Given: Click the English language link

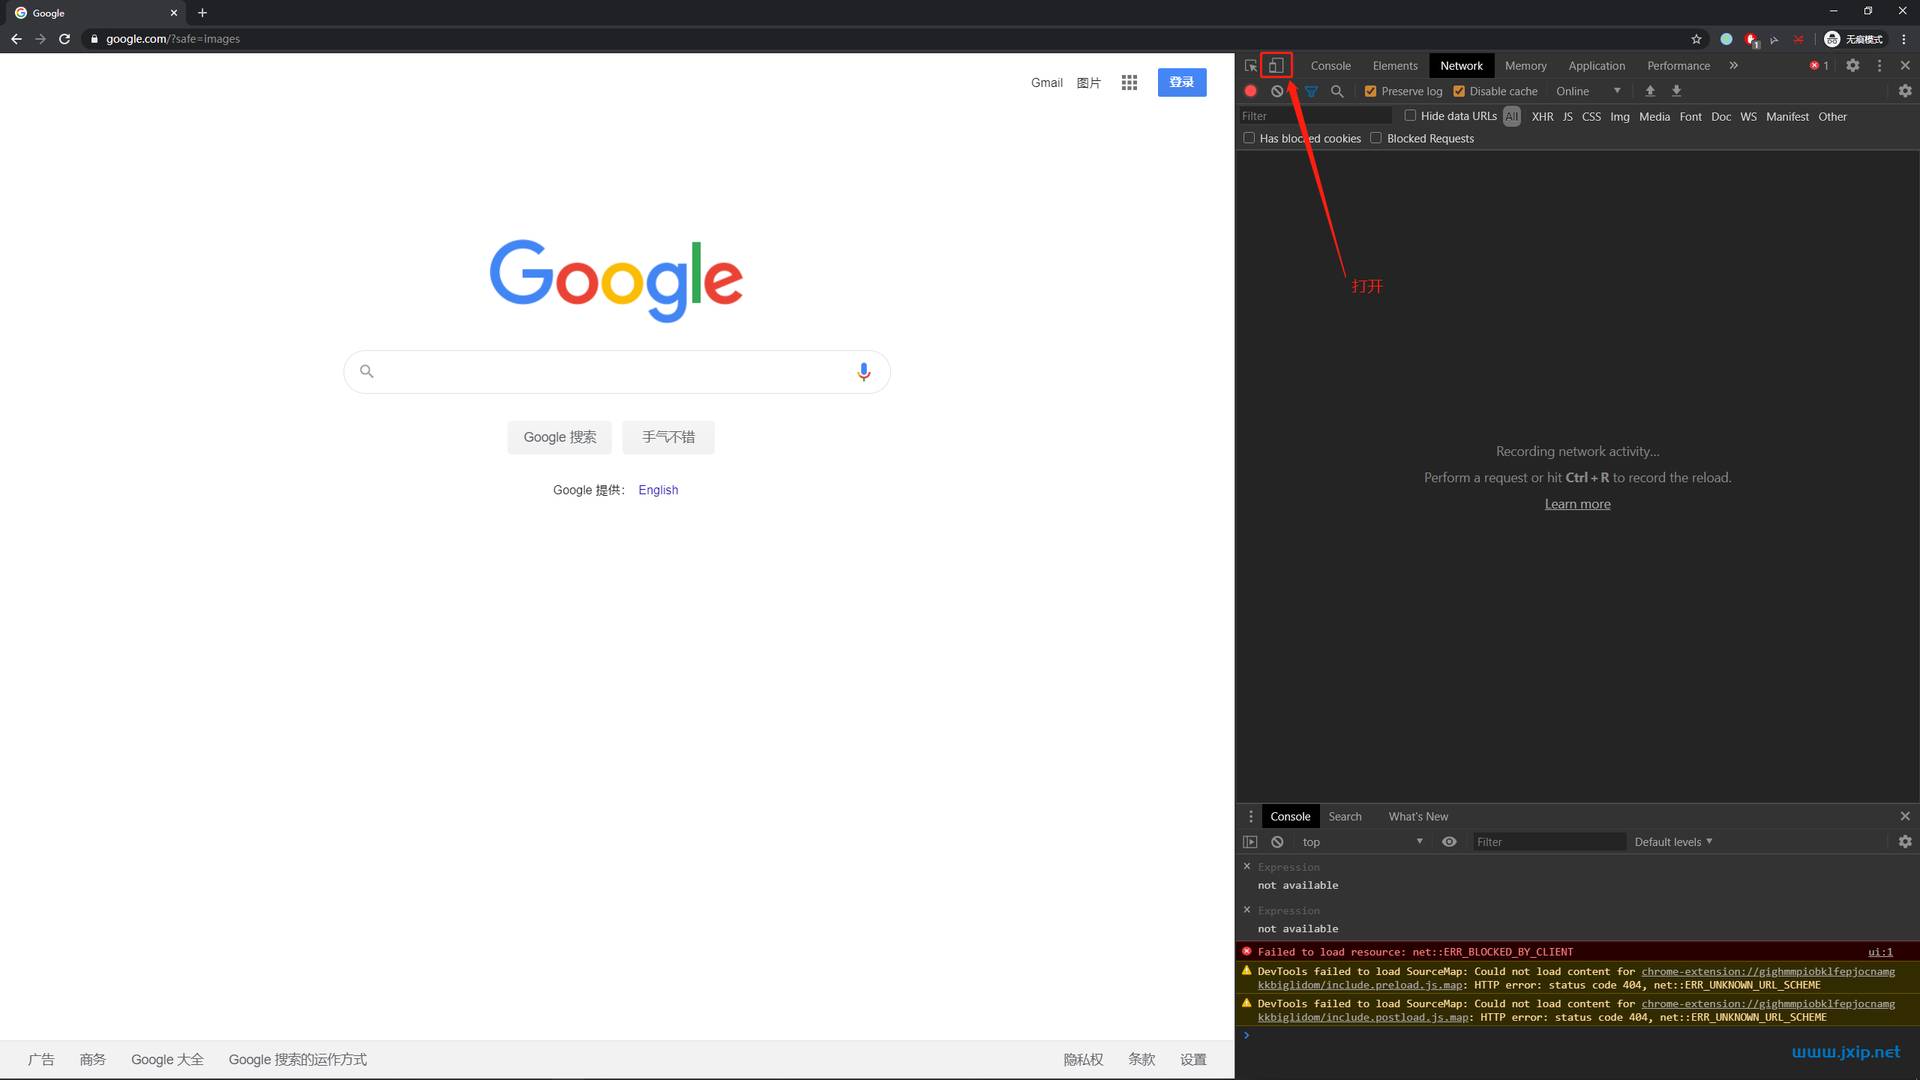Looking at the screenshot, I should pos(658,489).
